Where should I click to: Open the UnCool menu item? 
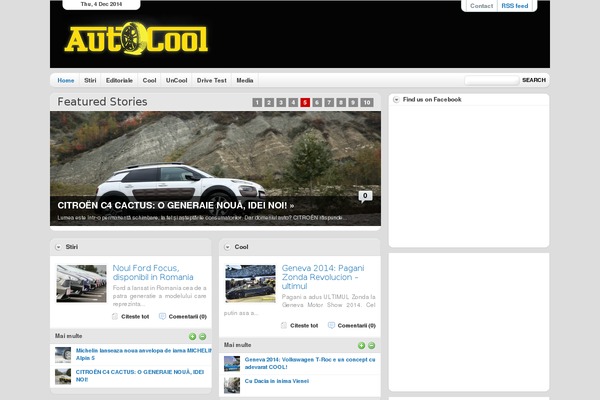[176, 80]
